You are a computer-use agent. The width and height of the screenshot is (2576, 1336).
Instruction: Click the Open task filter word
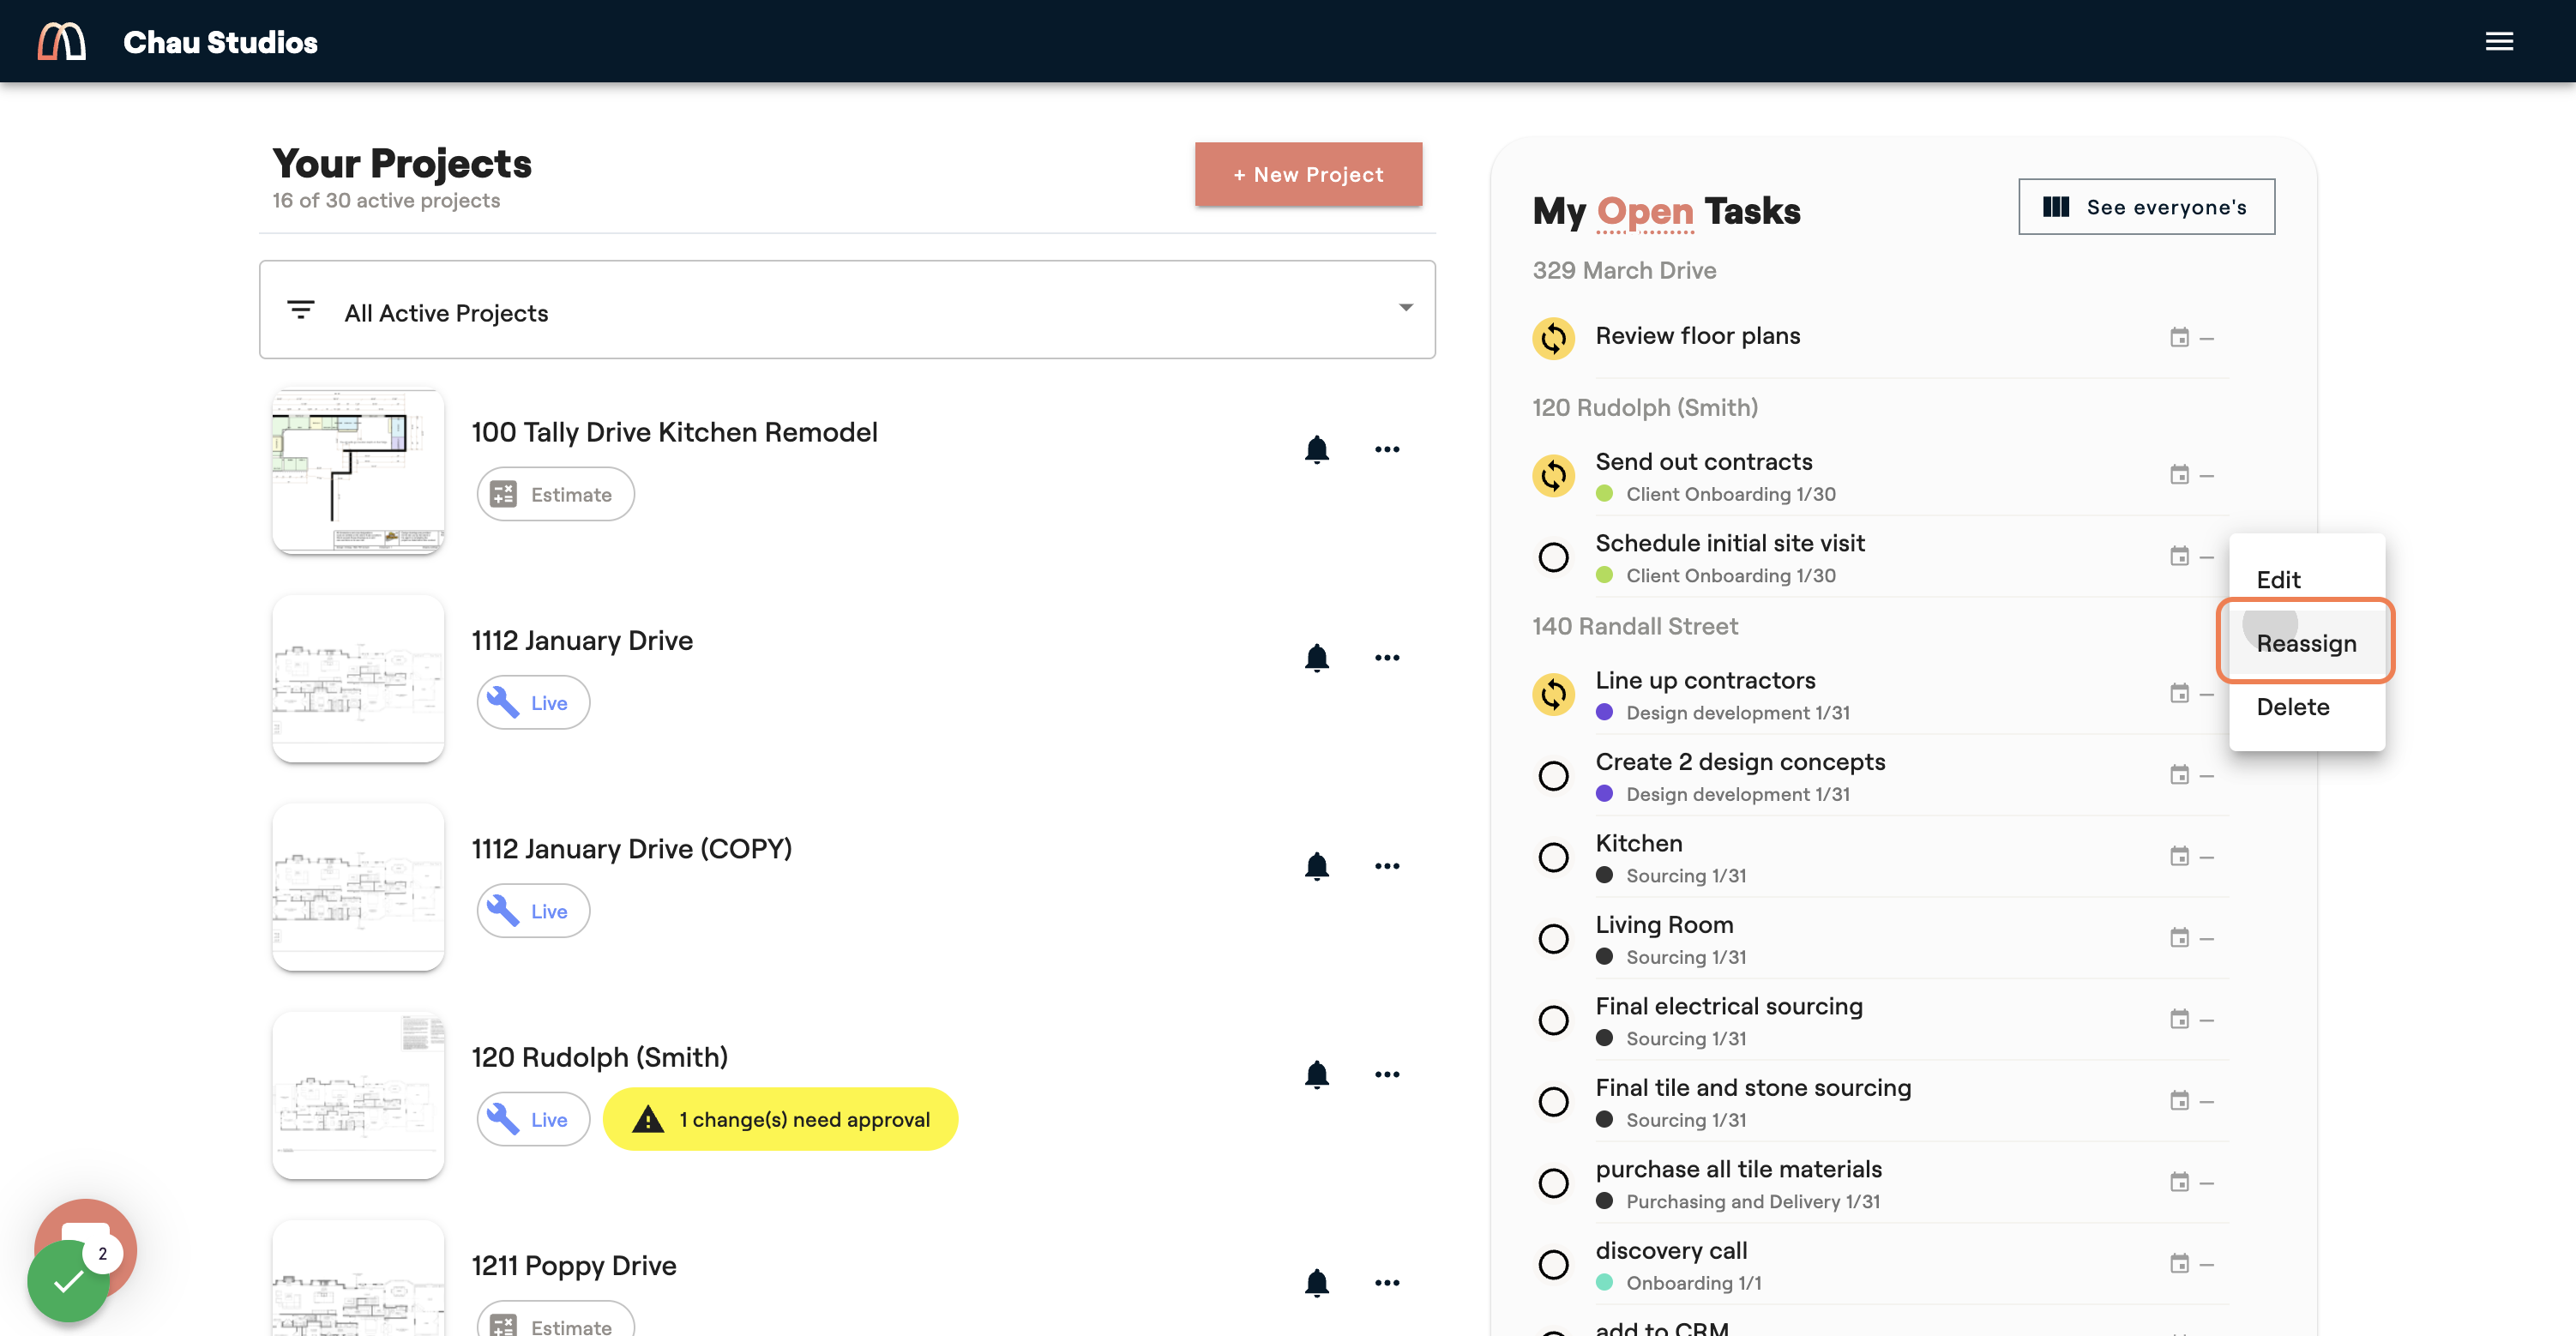1645,211
